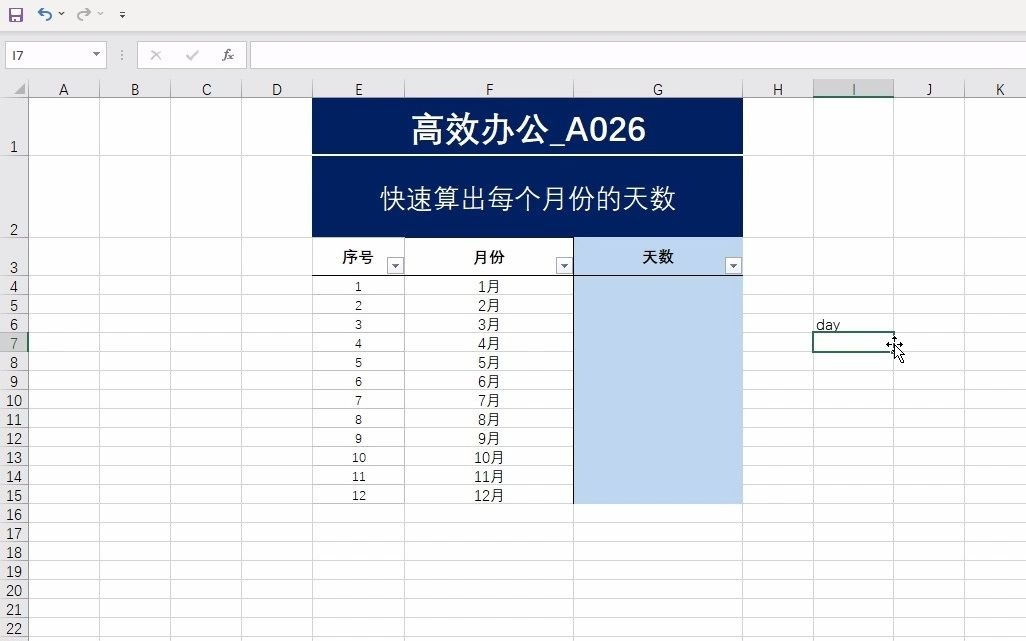This screenshot has height=641, width=1026.
Task: Click the Undo arrow icon
Action: 45,14
